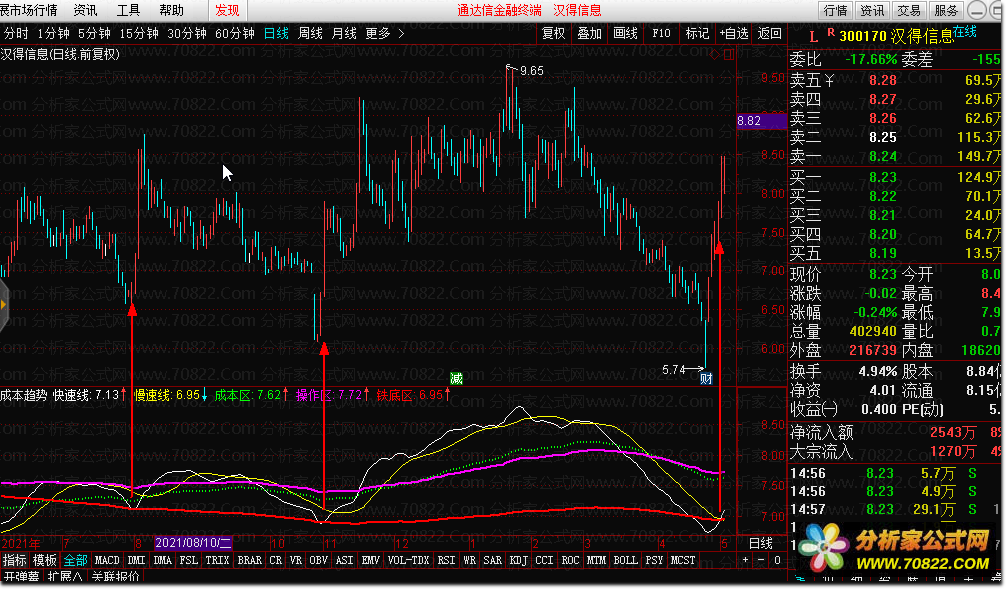Screen dimensions: 1007x589
Task: Select the 日线 daily period tab
Action: click(276, 33)
